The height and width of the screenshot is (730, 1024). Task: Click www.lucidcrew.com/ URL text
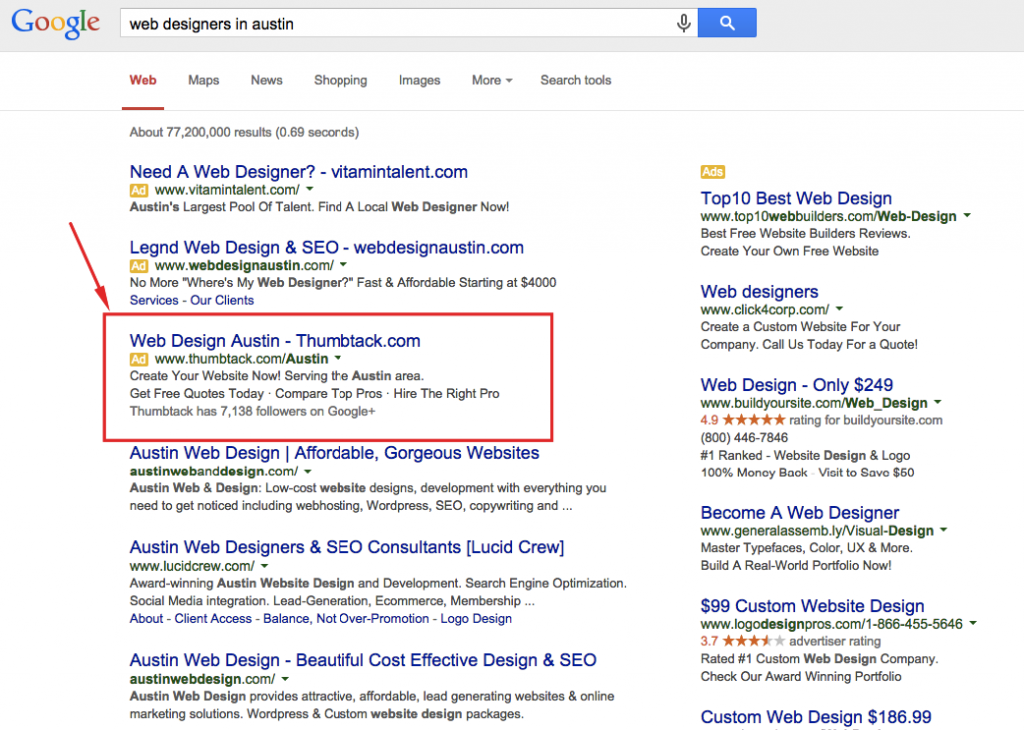(x=192, y=566)
